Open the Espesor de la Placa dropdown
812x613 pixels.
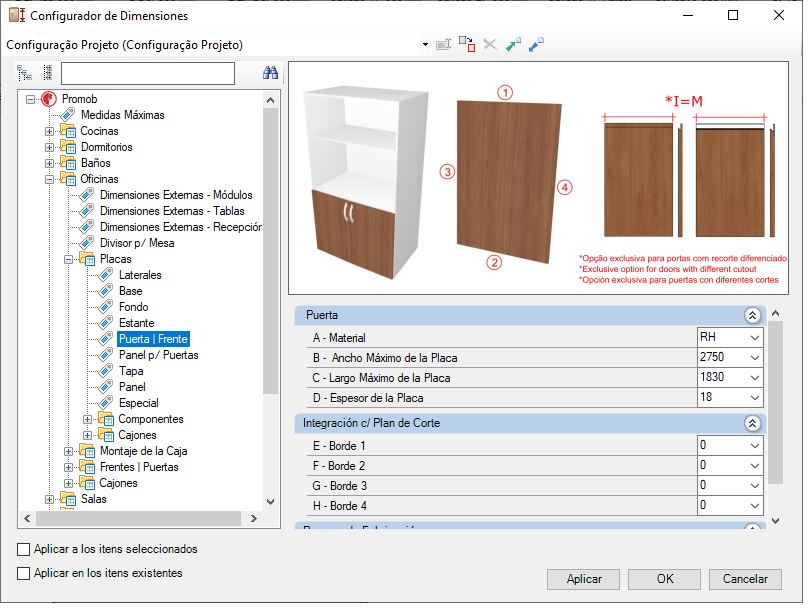[x=755, y=398]
